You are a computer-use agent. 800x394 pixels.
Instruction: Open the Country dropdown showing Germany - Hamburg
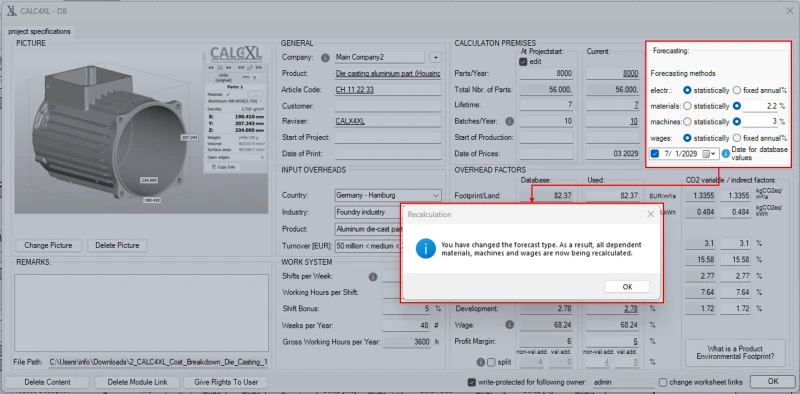[388, 195]
